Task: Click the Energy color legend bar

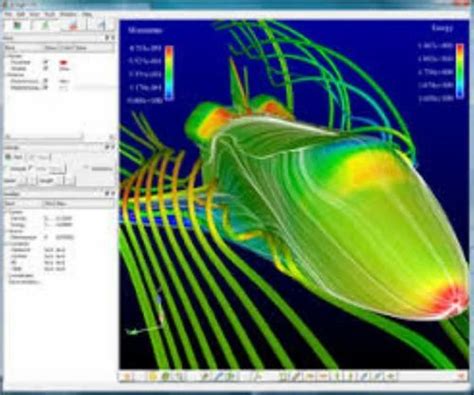Action: (460, 71)
